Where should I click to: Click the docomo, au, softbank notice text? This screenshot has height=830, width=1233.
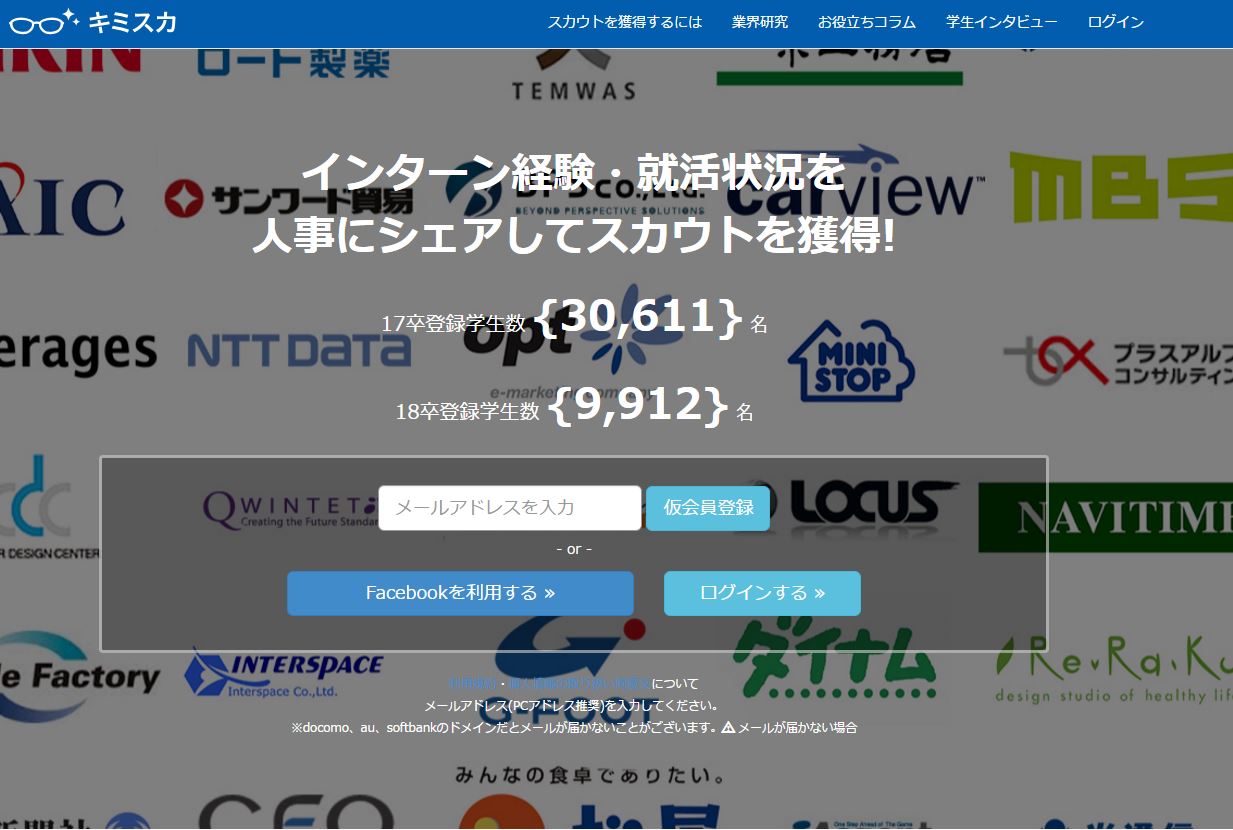click(504, 728)
